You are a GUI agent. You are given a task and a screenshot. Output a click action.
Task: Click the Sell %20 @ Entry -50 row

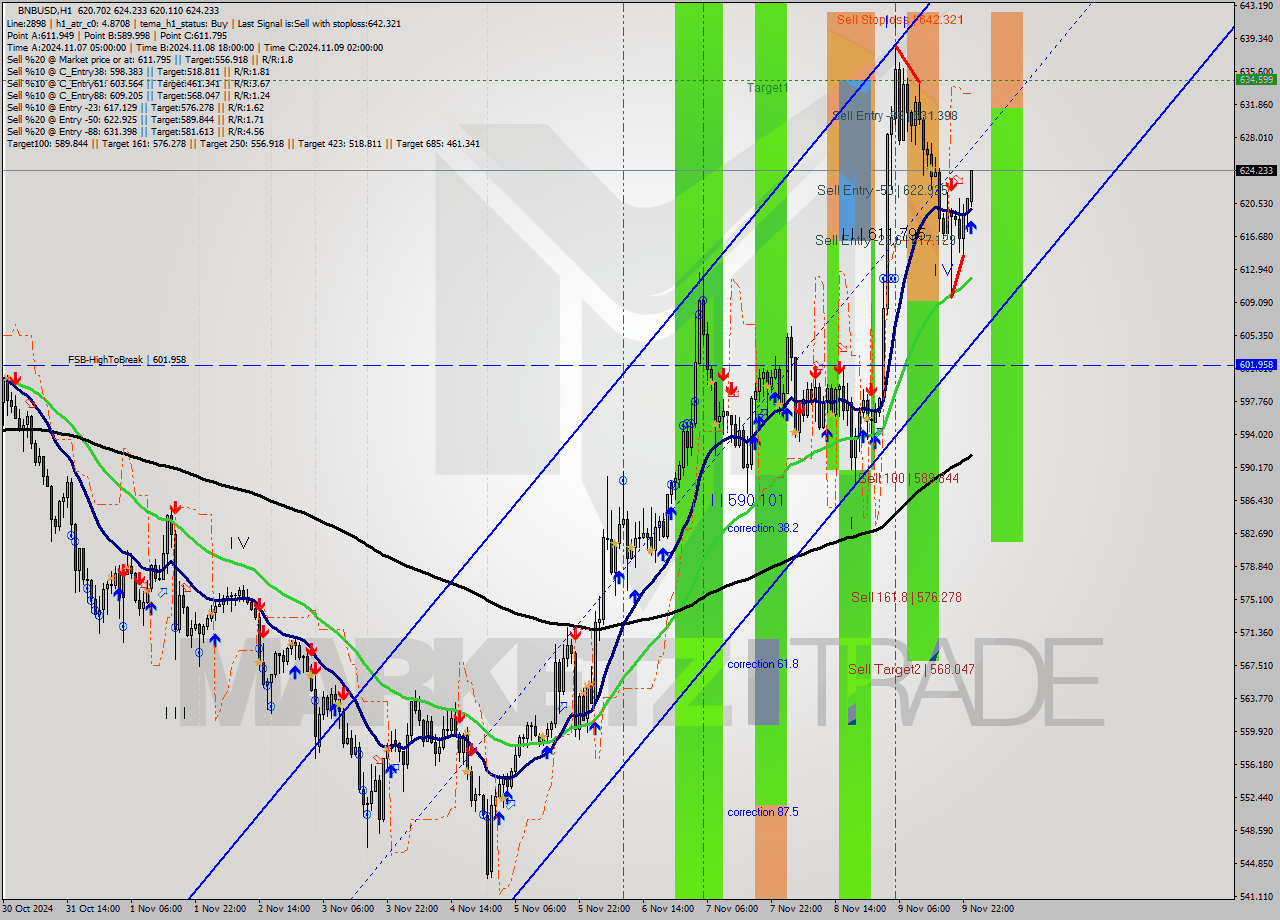point(135,120)
